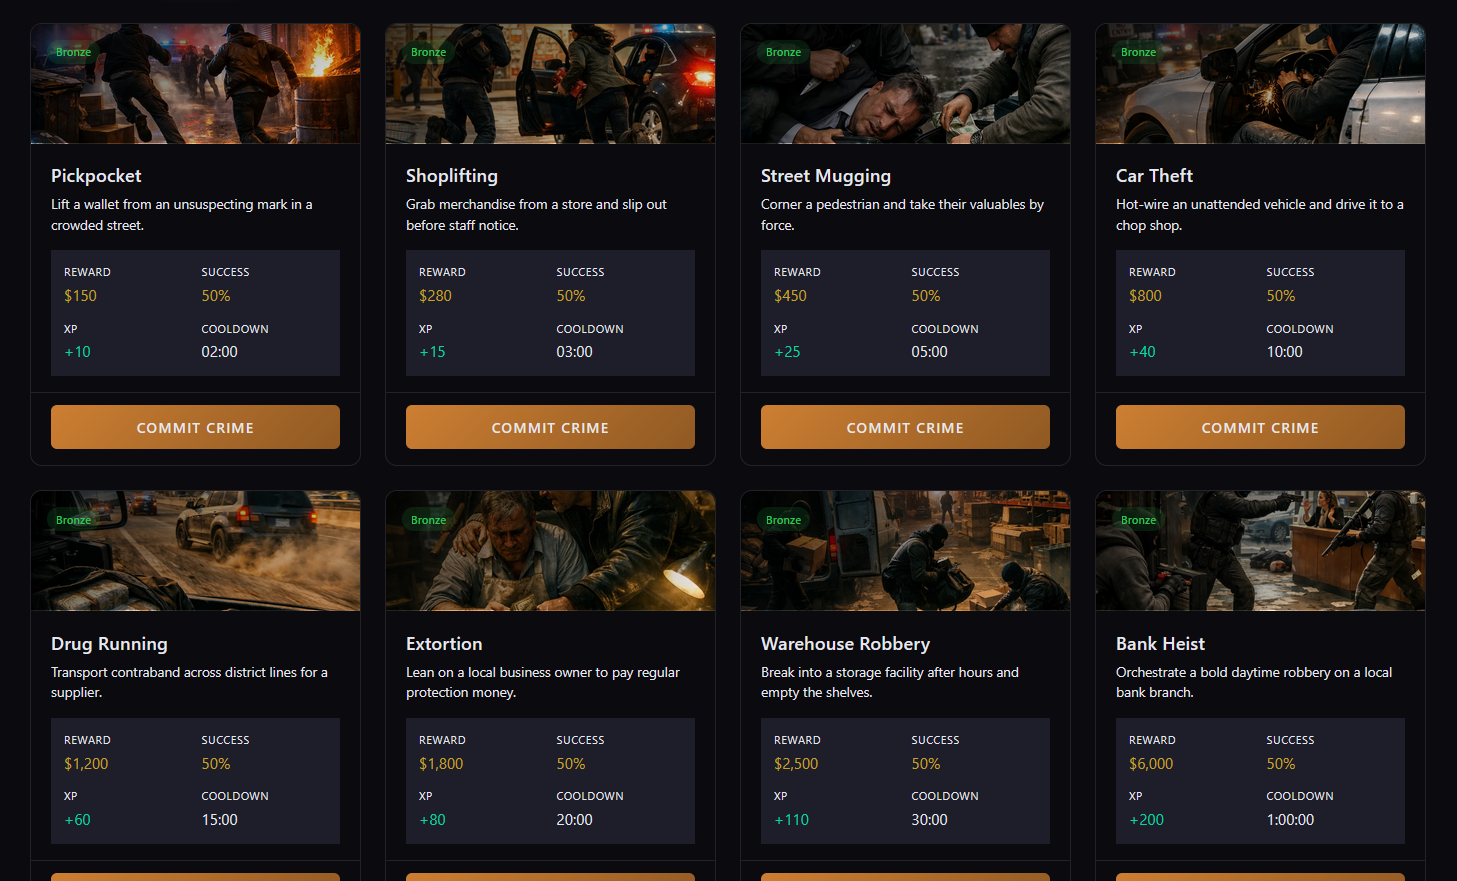1457x881 pixels.
Task: Click the Bronze tag on Bank Heist
Action: point(1138,520)
